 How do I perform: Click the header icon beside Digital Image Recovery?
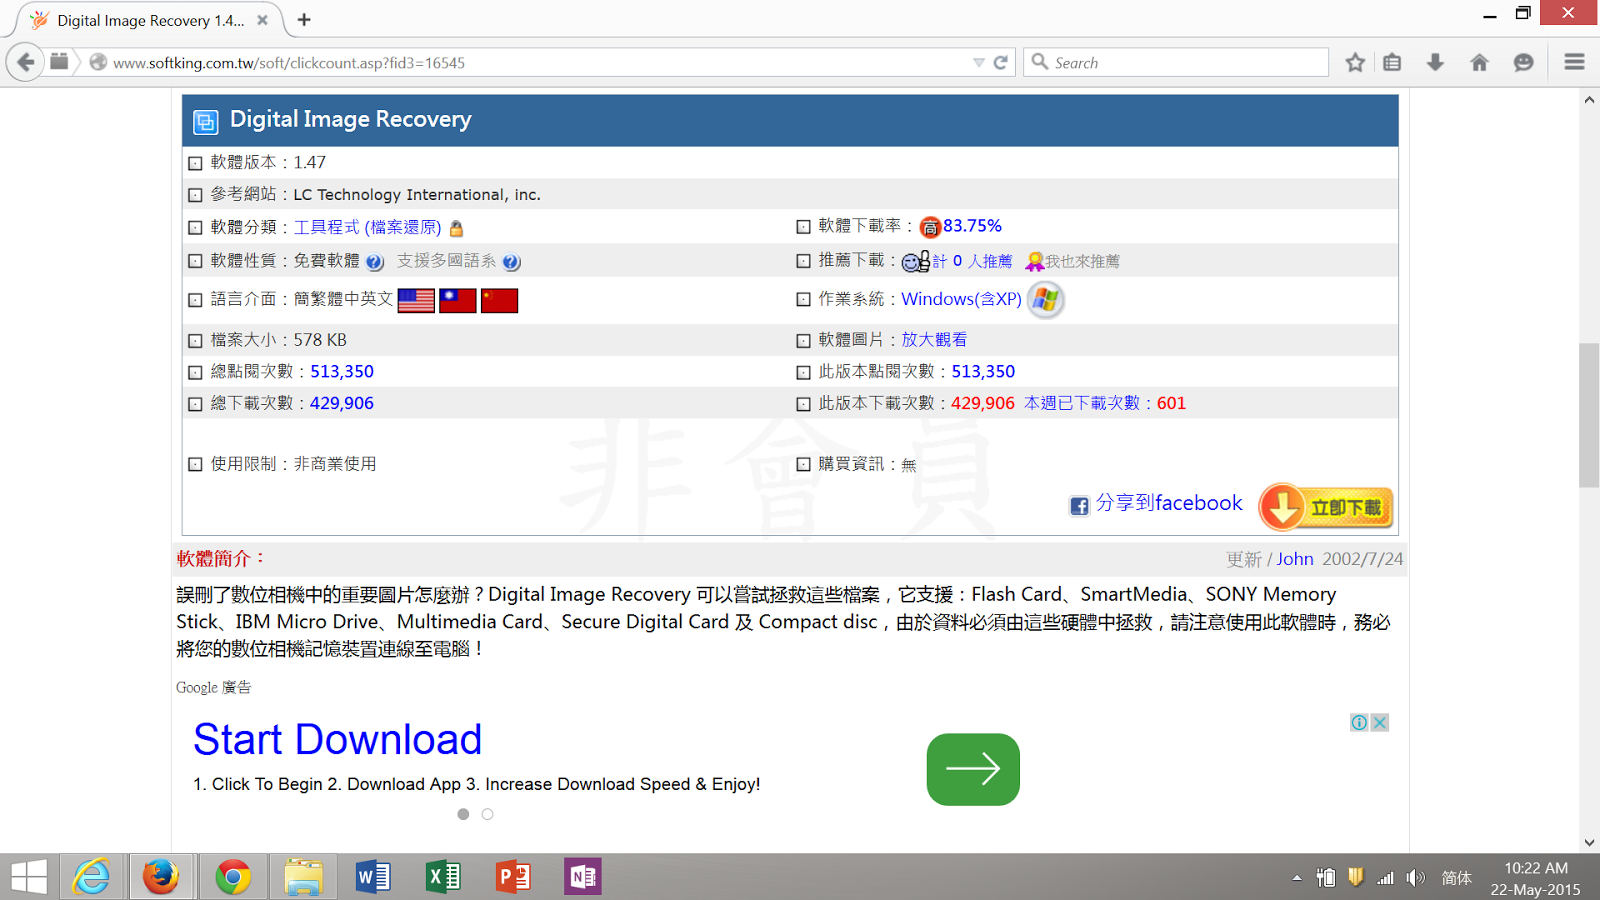[x=205, y=122]
